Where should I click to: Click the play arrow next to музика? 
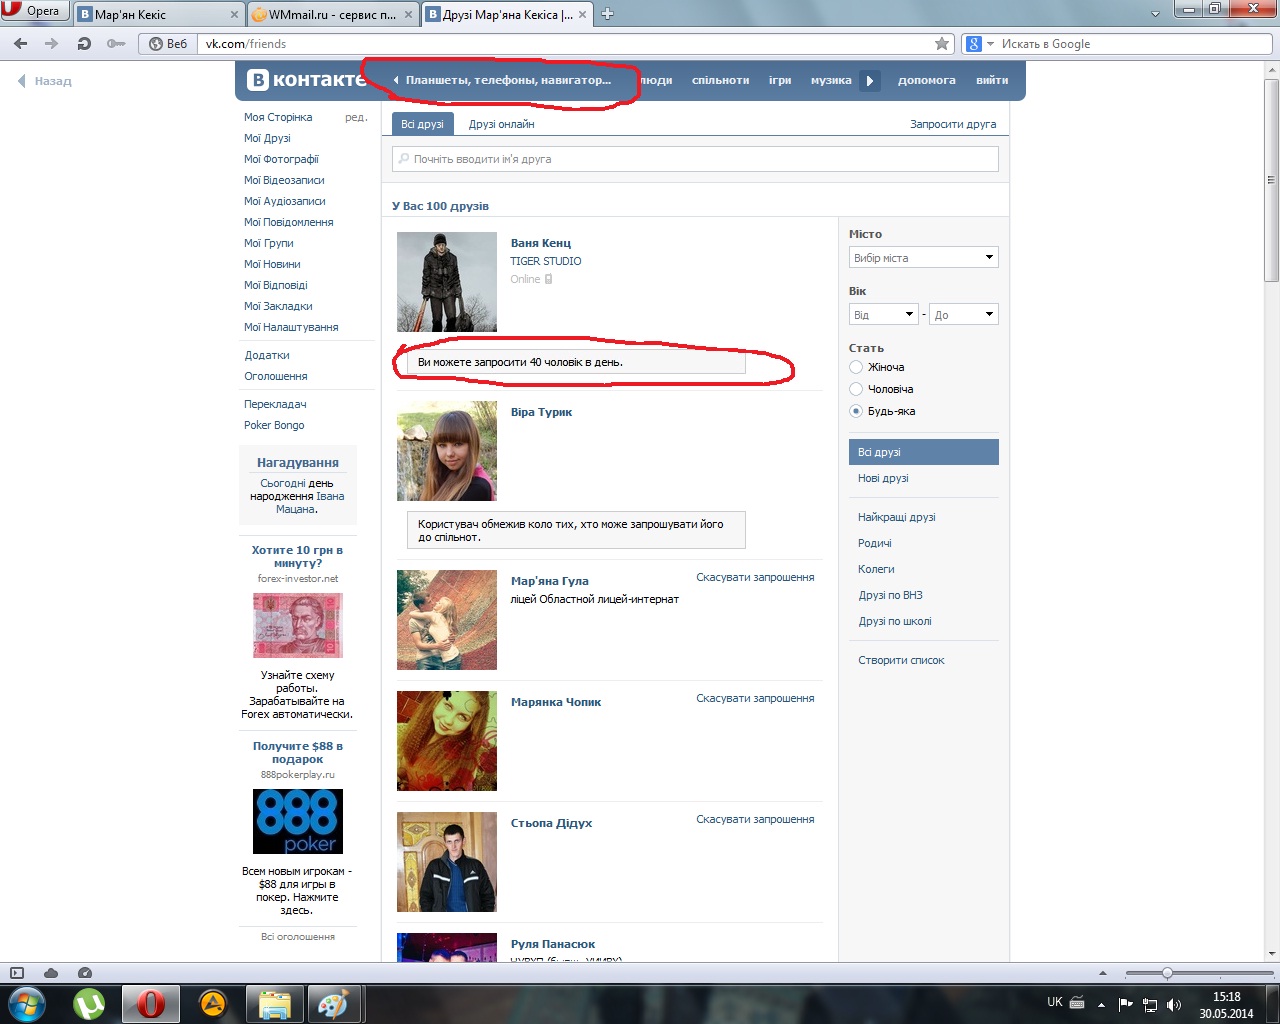[x=869, y=80]
